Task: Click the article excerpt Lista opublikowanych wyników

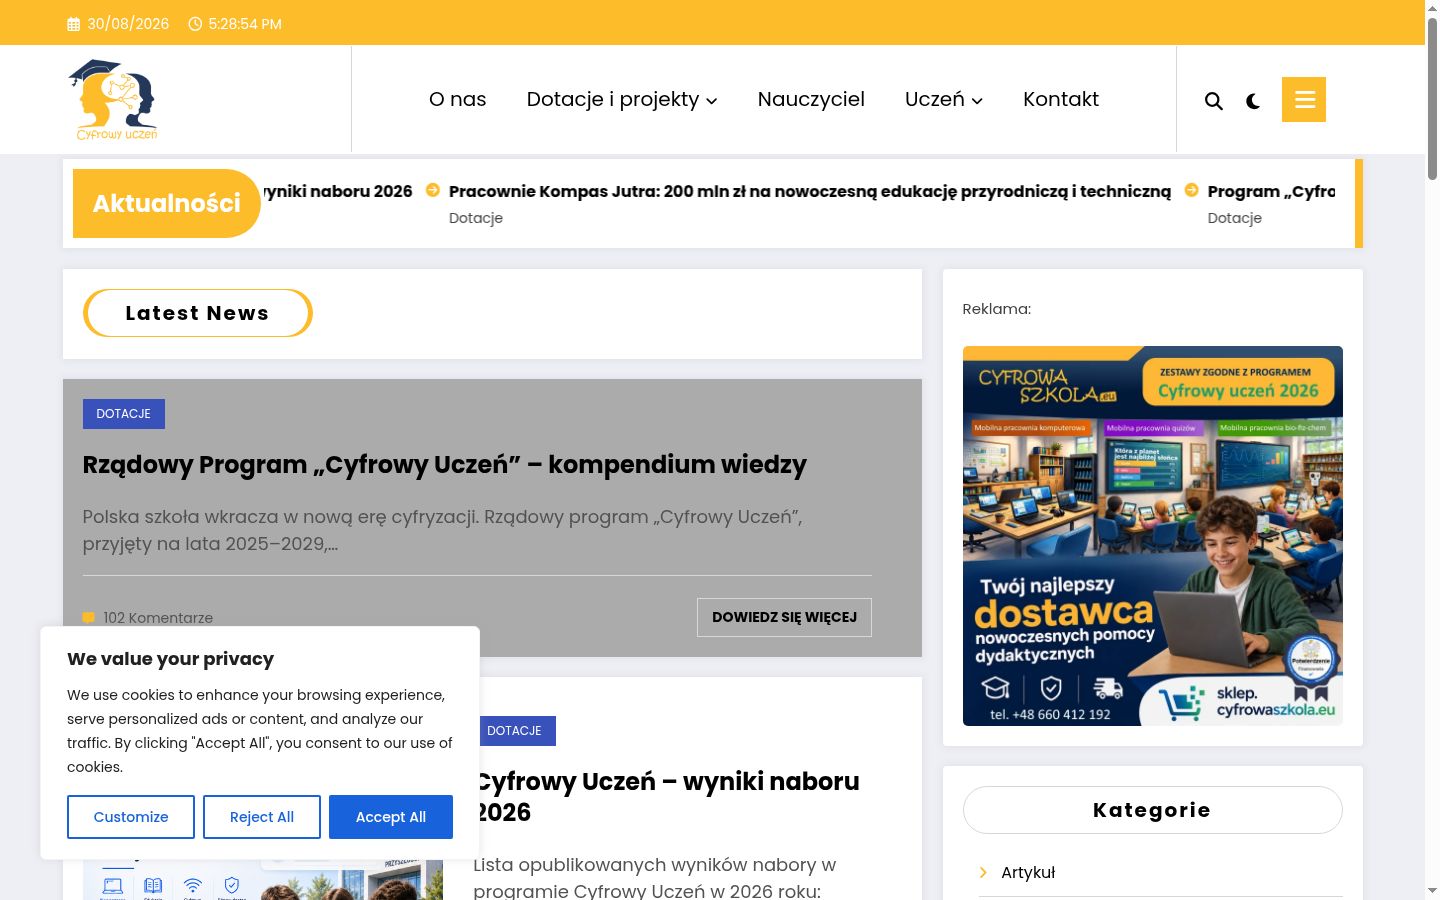Action: tap(655, 878)
